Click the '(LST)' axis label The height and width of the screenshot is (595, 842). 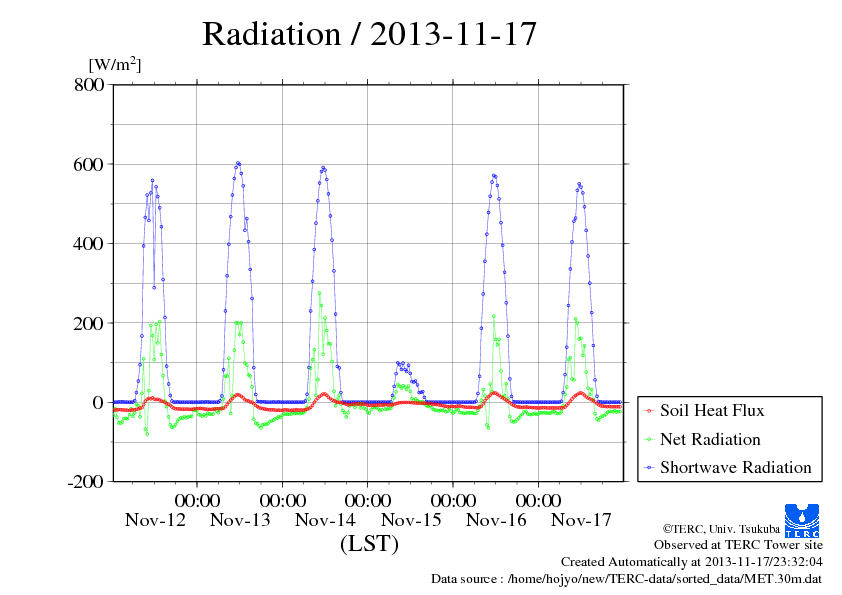click(369, 543)
